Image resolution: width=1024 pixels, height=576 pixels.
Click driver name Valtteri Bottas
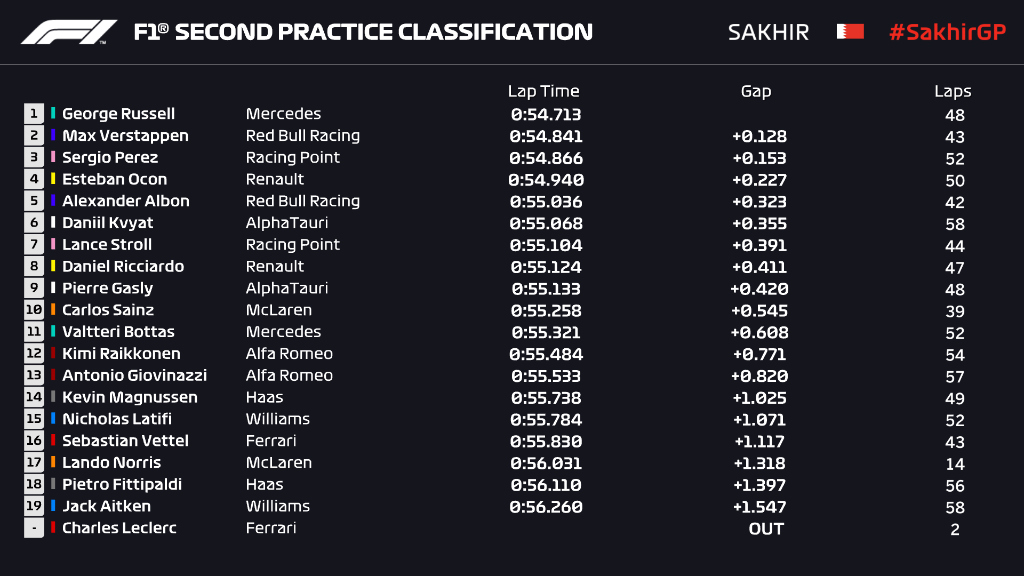[118, 332]
